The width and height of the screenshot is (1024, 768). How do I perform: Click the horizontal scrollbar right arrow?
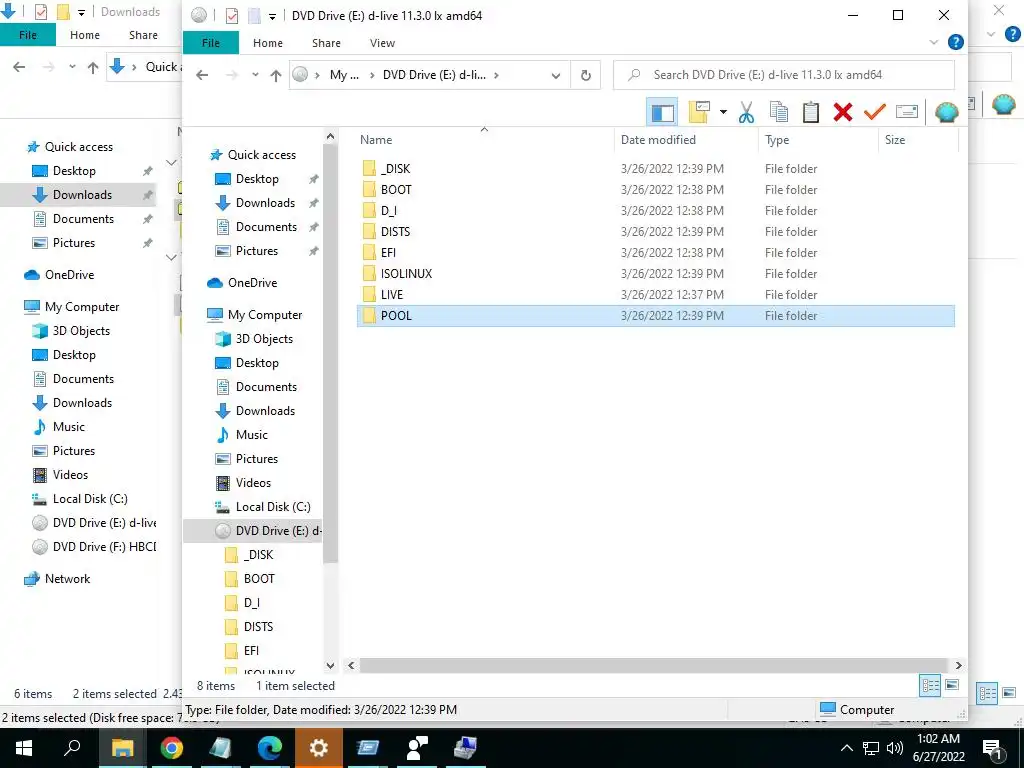tap(958, 665)
